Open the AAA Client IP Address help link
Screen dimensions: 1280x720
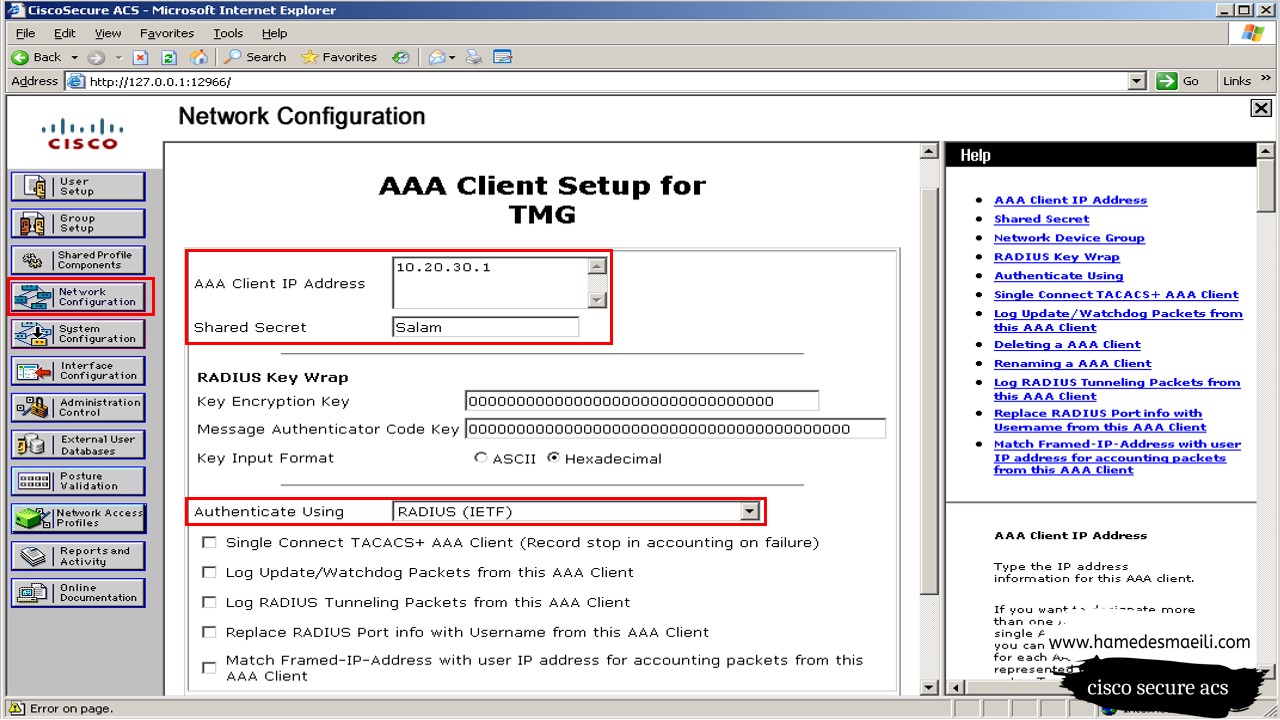(1070, 200)
